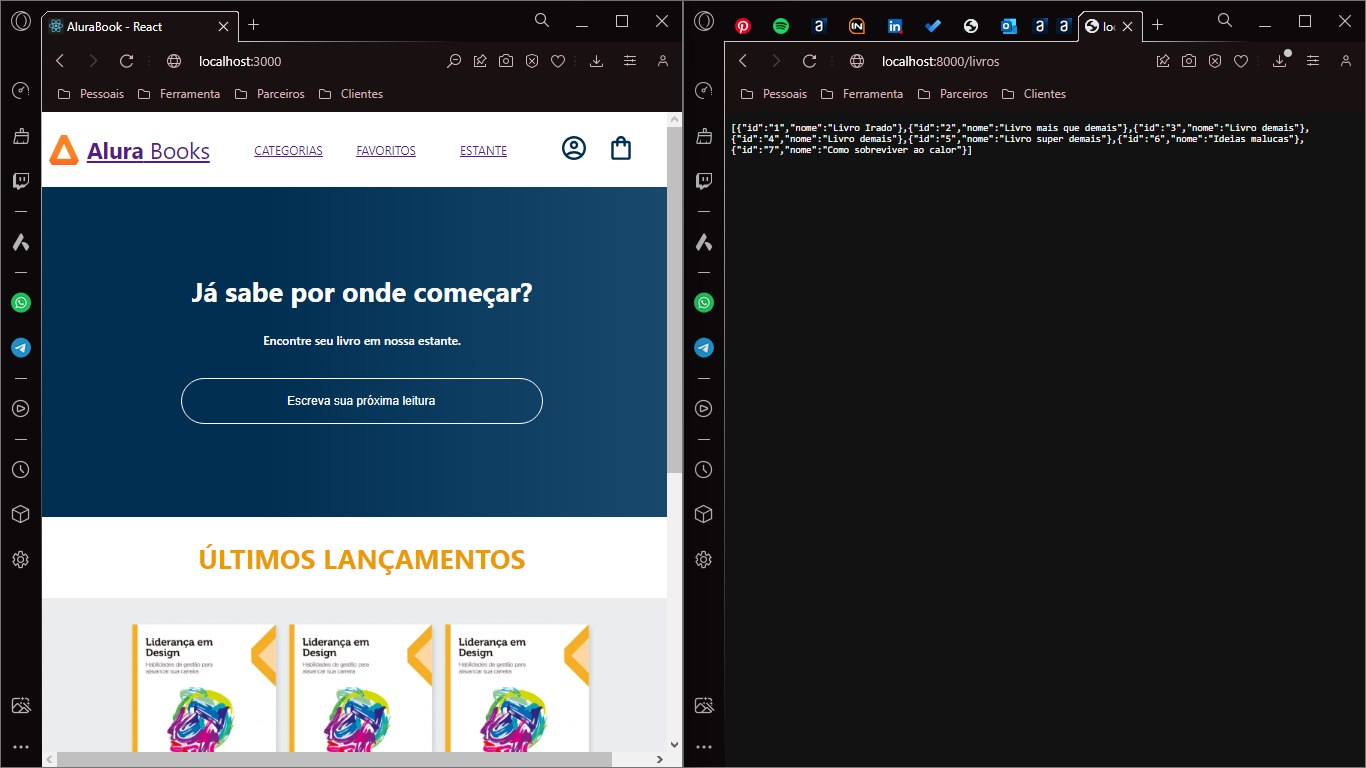The height and width of the screenshot is (768, 1366).
Task: Open LinkedIn pinned tab in localhost:8000 window
Action: tap(895, 26)
